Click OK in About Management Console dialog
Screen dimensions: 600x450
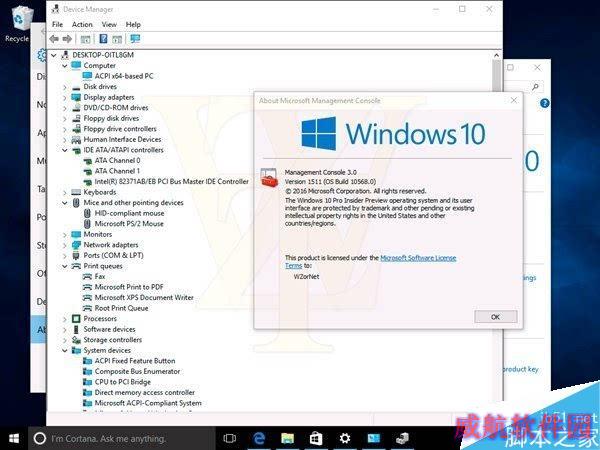(496, 317)
